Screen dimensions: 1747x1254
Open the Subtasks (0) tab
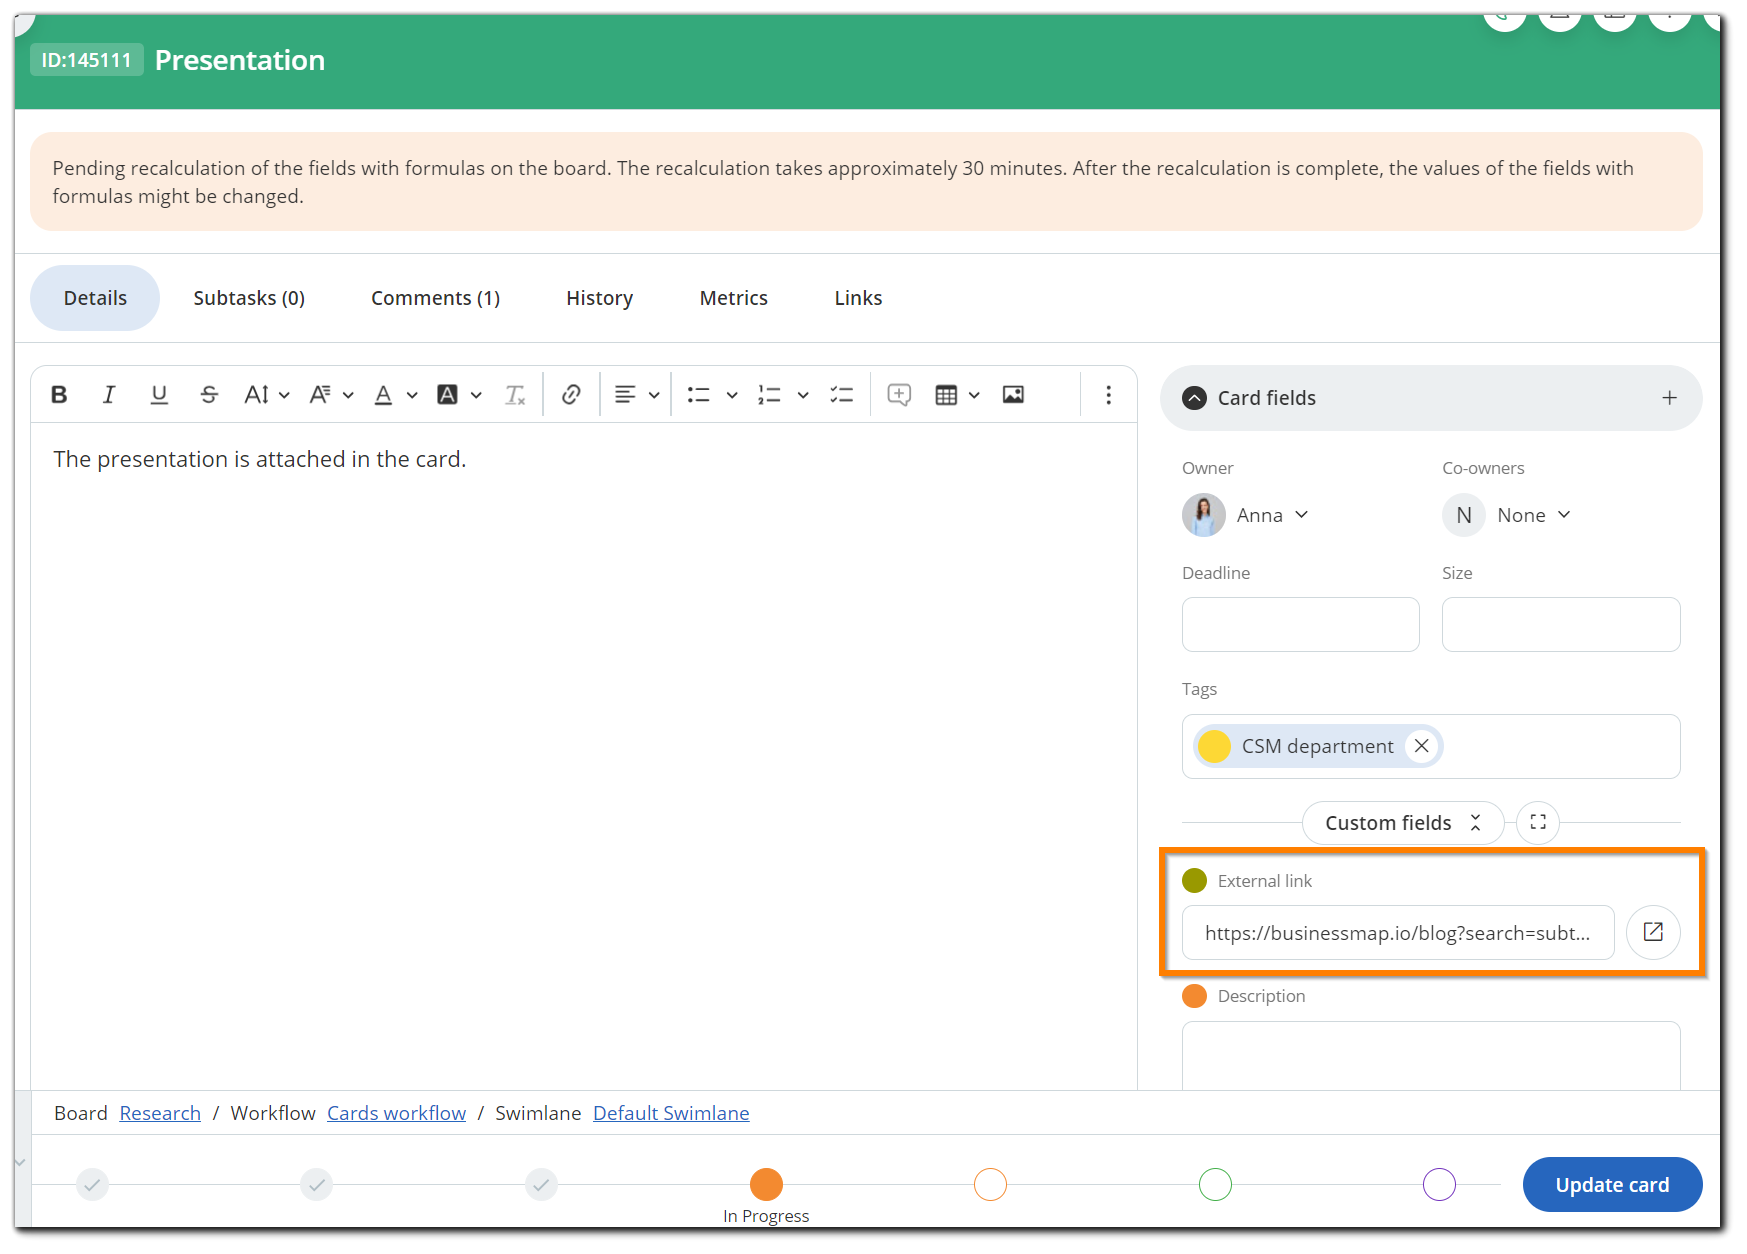249,298
